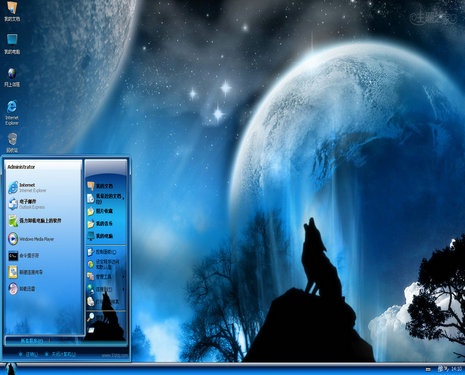Click Internet Explorer desktop shortcut
The height and width of the screenshot is (375, 465).
point(12,112)
